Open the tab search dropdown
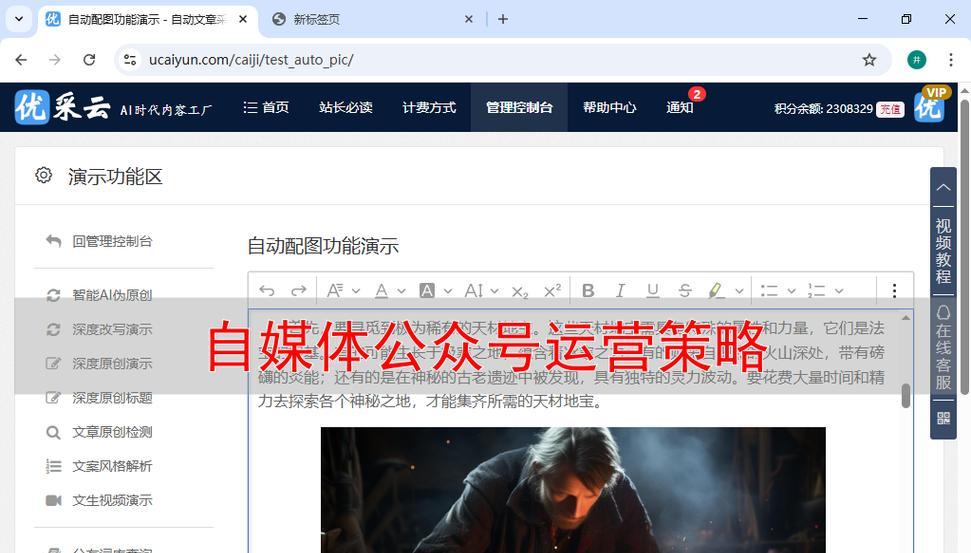971x553 pixels. pos(19,19)
